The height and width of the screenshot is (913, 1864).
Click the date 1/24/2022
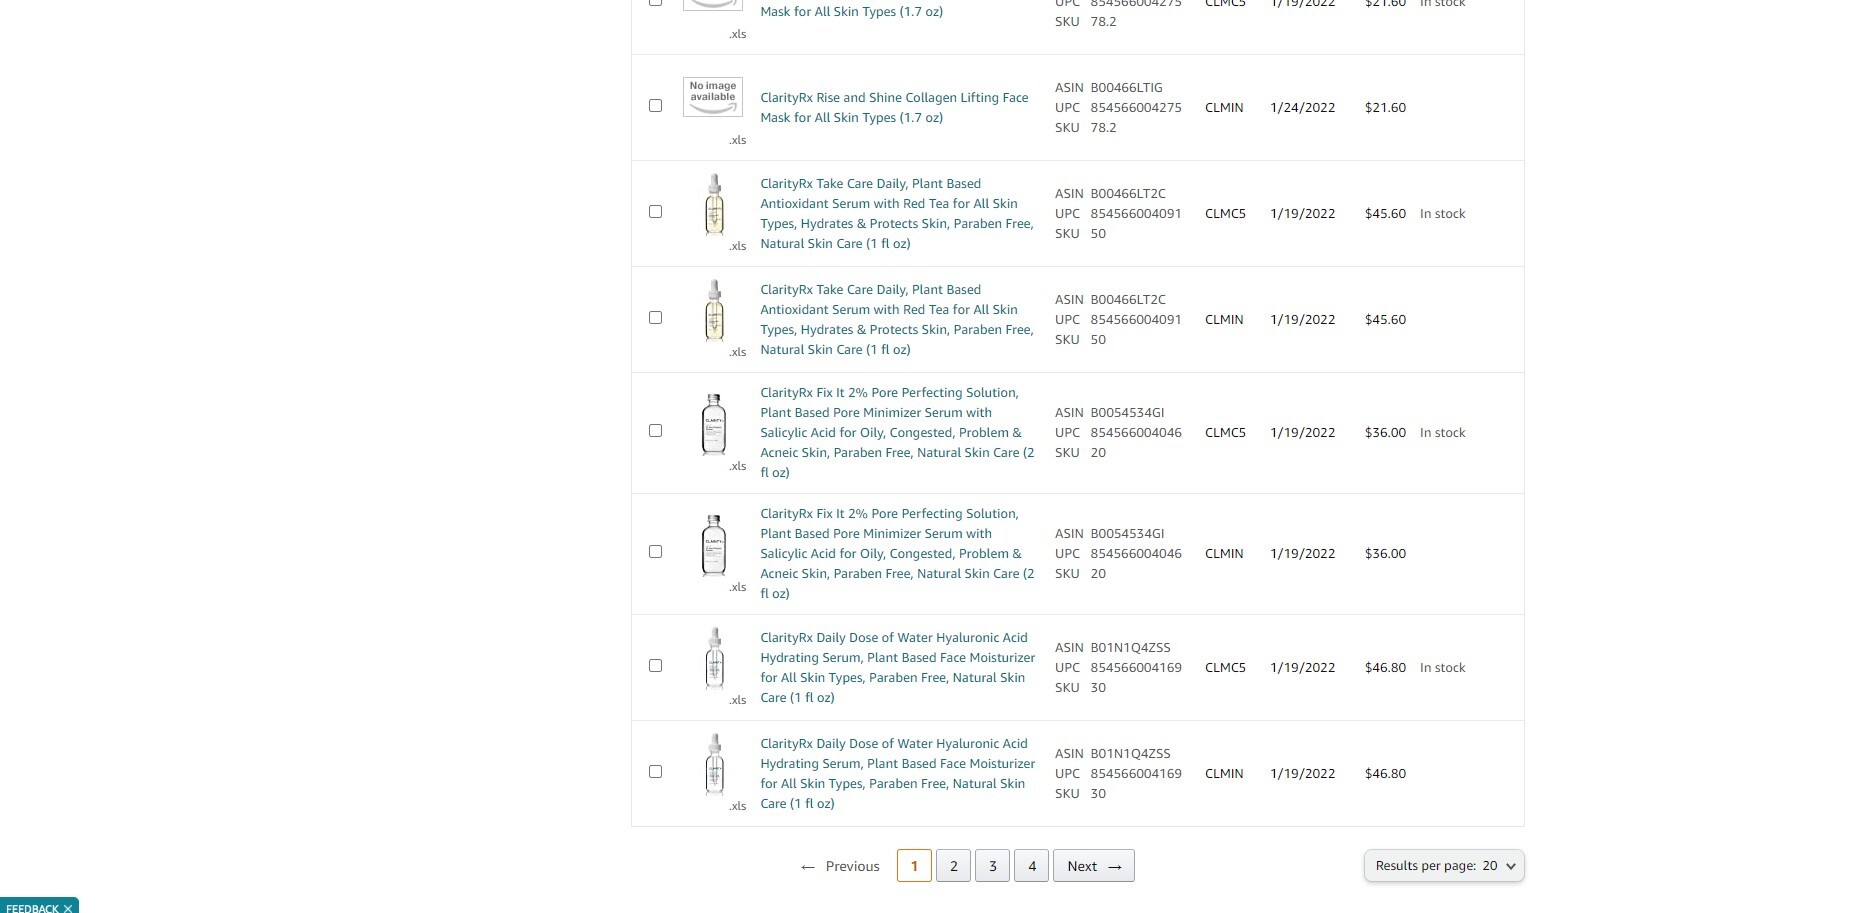(x=1302, y=107)
